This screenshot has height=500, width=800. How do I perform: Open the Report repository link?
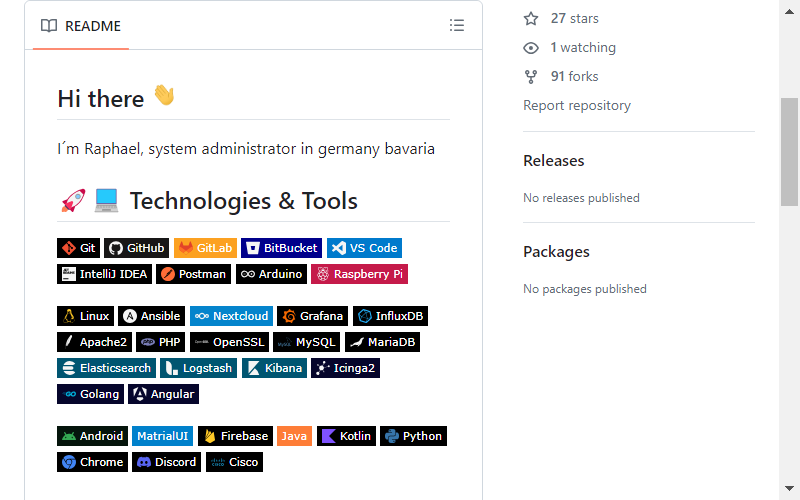point(577,105)
